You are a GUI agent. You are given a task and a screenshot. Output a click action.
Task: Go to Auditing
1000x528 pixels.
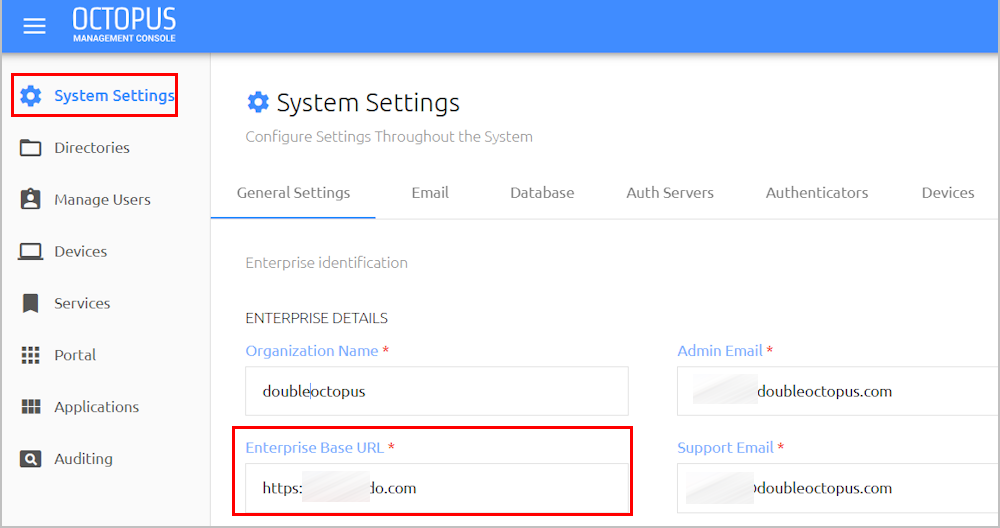click(x=83, y=458)
